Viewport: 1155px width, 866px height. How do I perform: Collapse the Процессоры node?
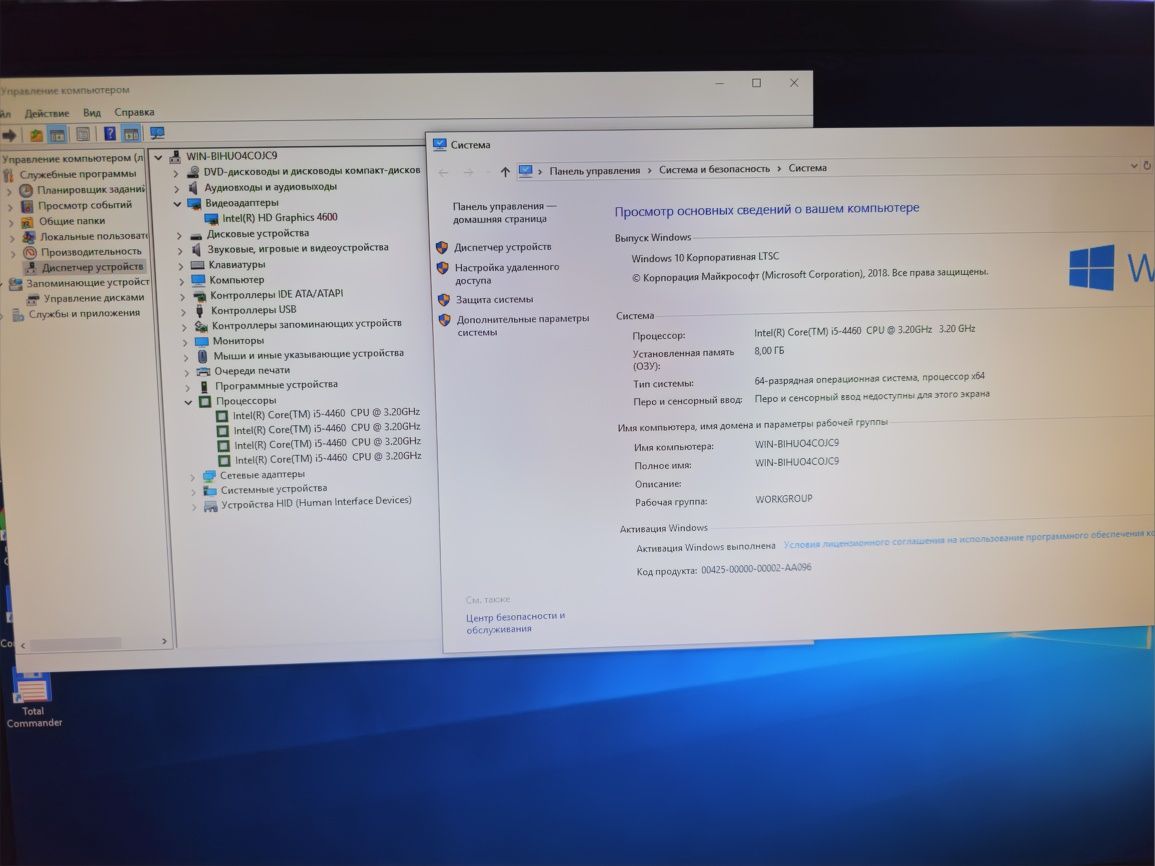coord(189,402)
